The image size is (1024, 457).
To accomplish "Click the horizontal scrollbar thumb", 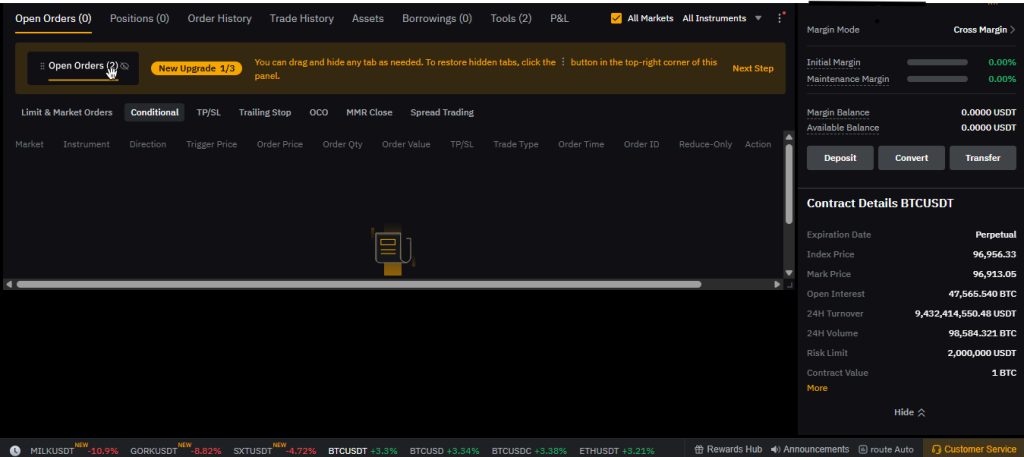I will pos(359,285).
